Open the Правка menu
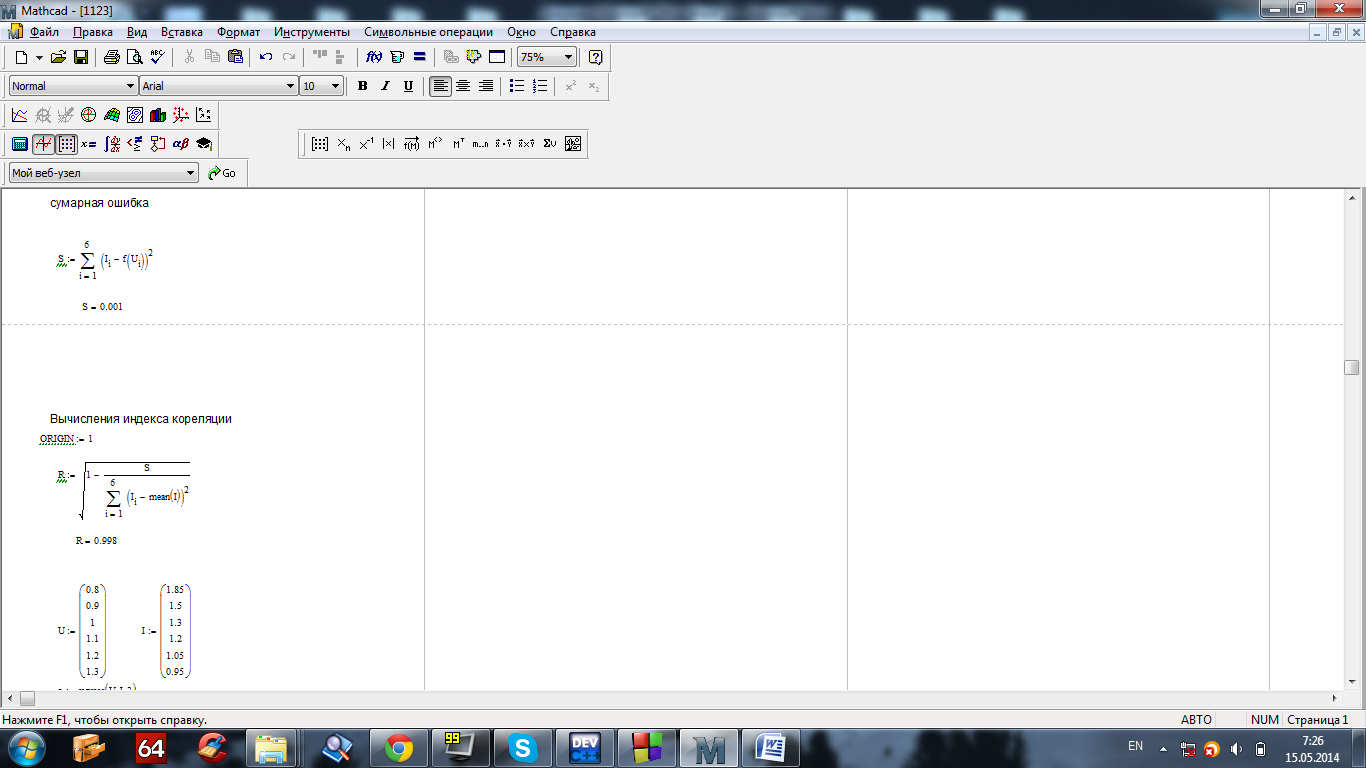 93,32
